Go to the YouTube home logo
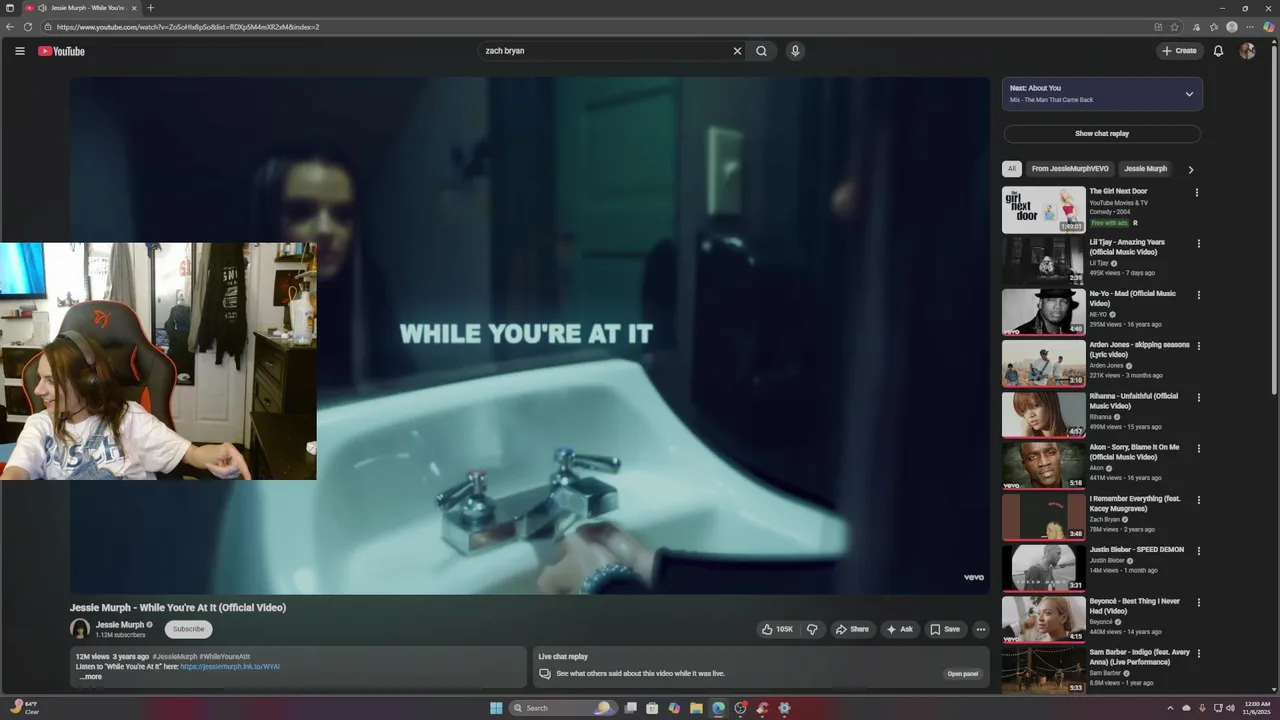This screenshot has width=1280, height=720. (62, 51)
